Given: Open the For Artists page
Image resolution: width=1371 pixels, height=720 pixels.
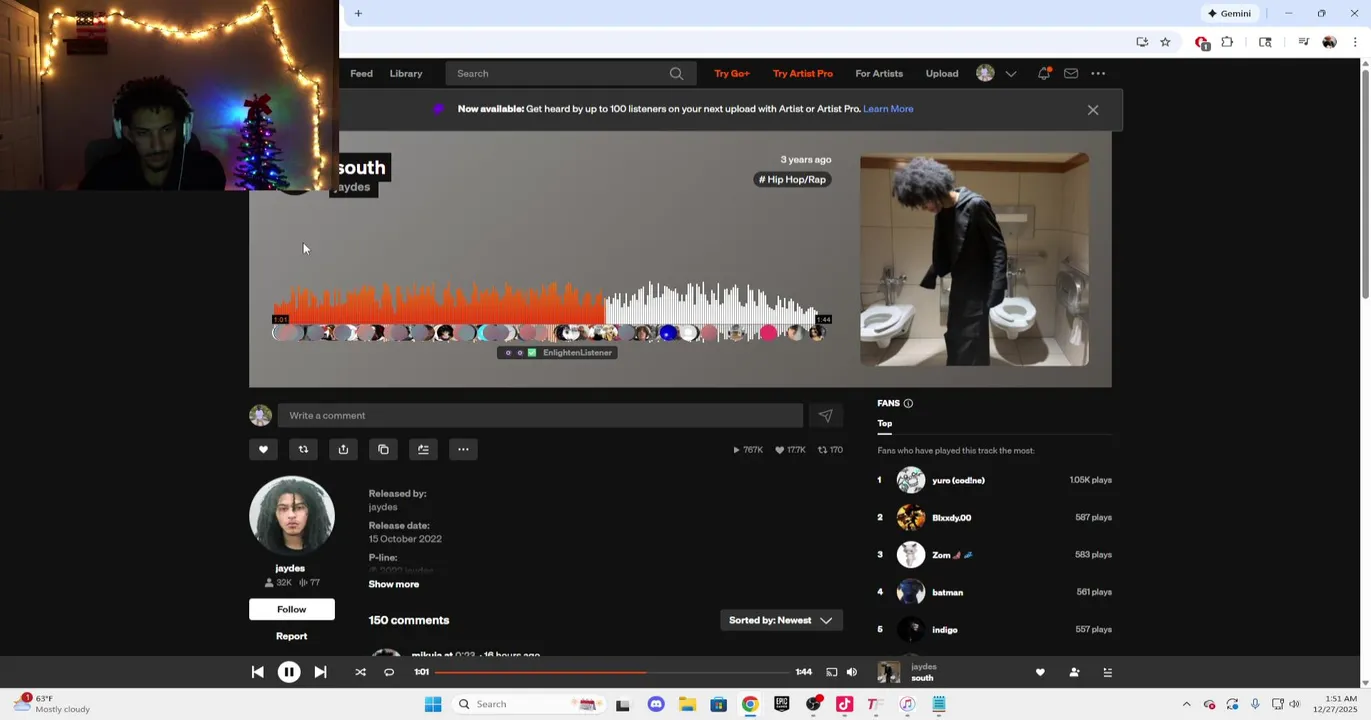Looking at the screenshot, I should coord(879,73).
